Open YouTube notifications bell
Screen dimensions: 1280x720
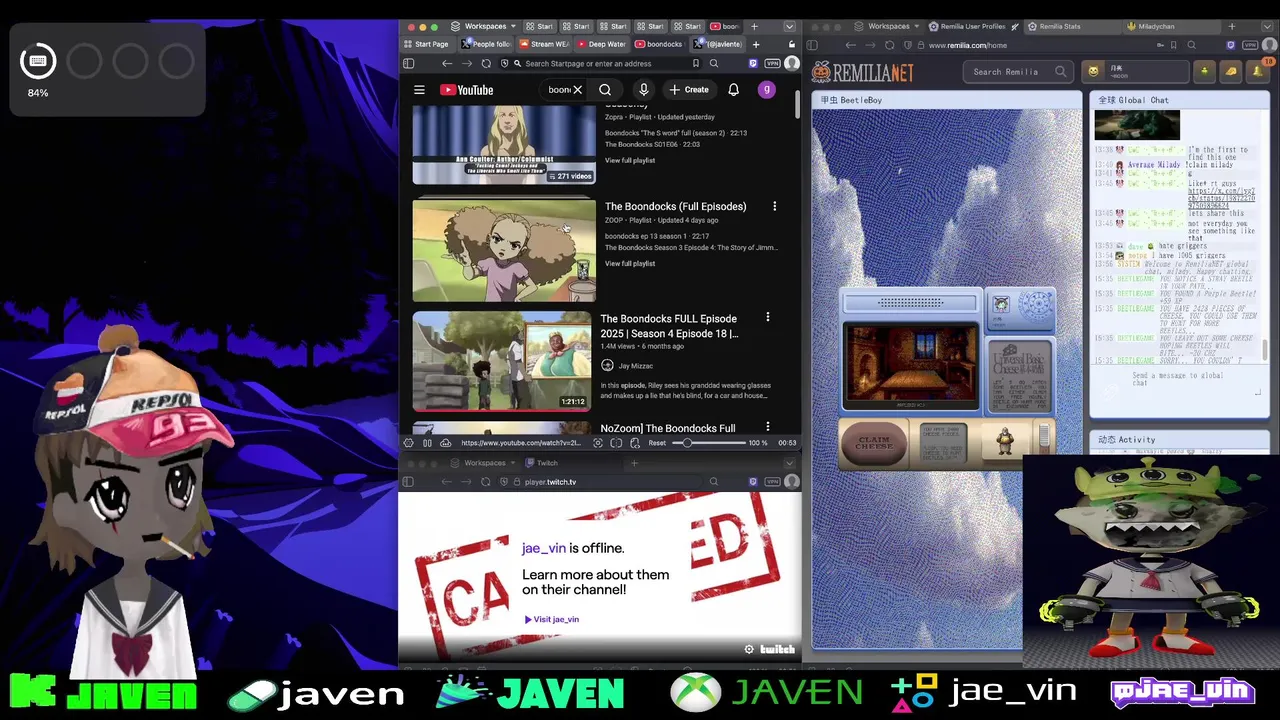(733, 90)
